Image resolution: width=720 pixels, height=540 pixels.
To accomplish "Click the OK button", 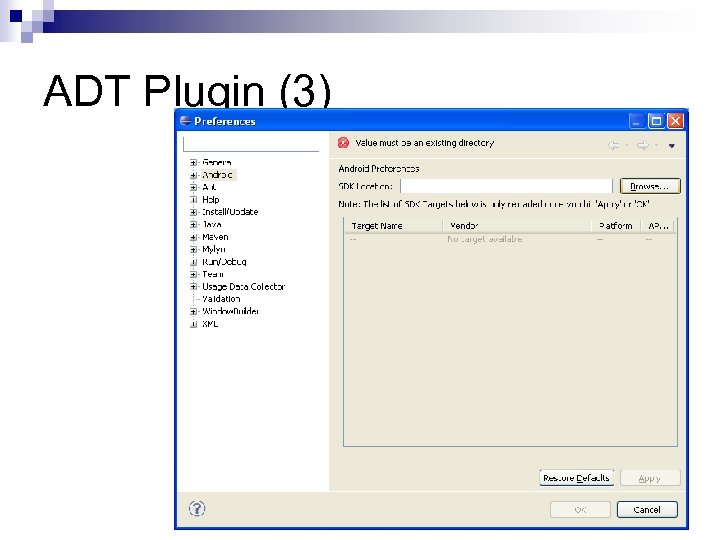I will point(580,510).
